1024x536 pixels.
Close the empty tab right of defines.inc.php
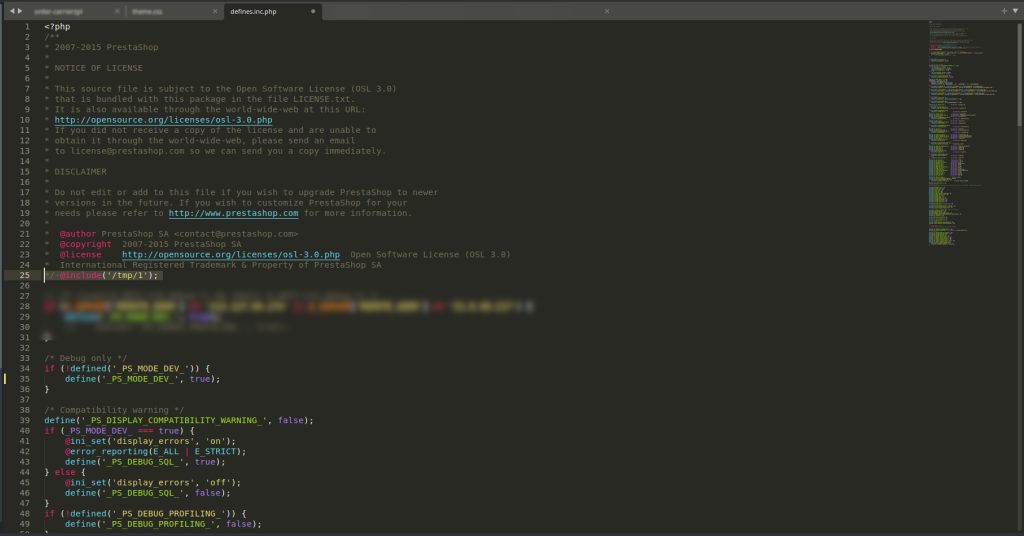click(606, 11)
